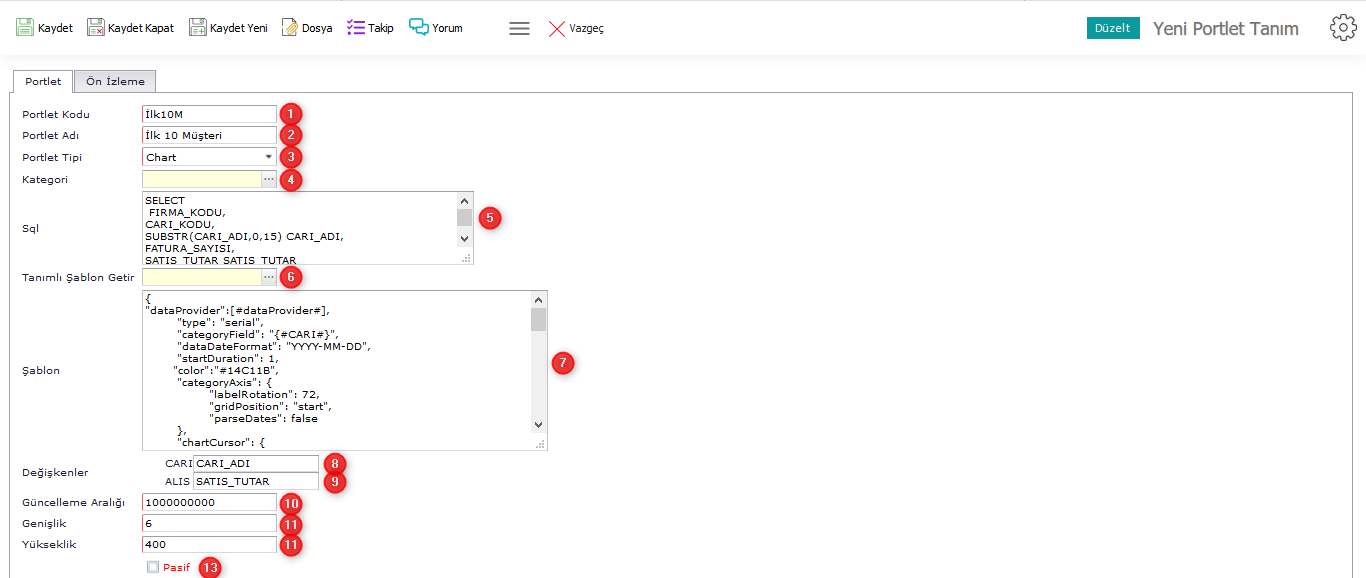
Task: Expand the Portlet Tipi dropdown
Action: (x=268, y=157)
